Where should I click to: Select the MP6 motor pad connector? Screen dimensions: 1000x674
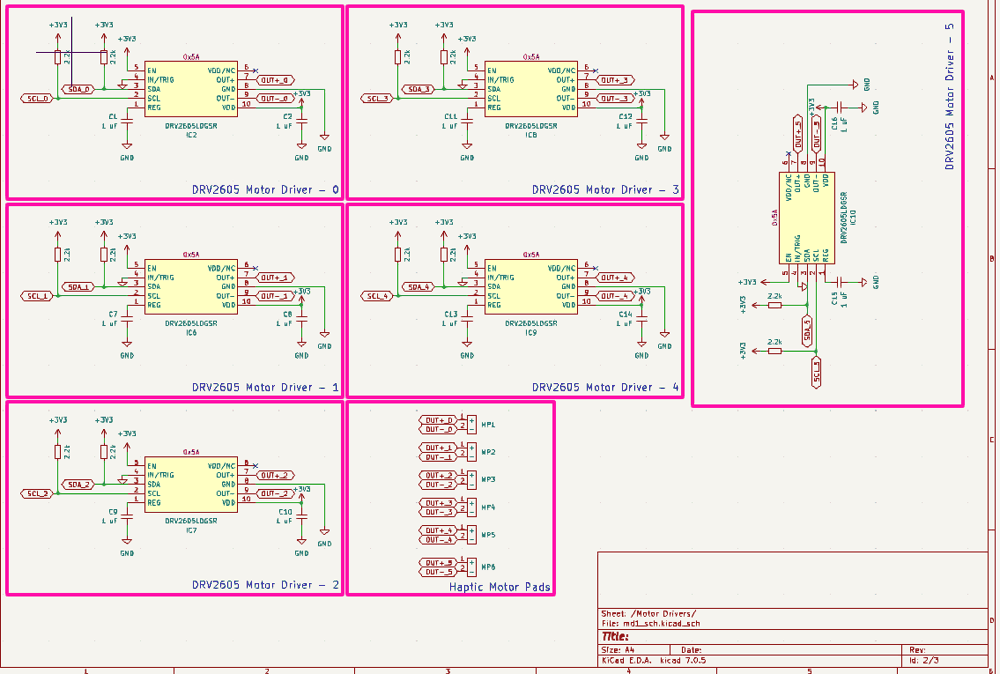471,567
